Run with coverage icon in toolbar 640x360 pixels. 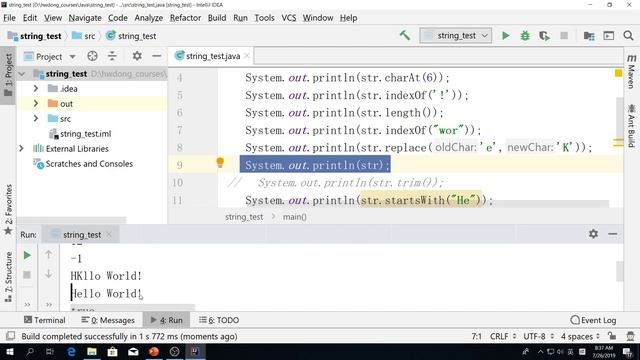[544, 36]
